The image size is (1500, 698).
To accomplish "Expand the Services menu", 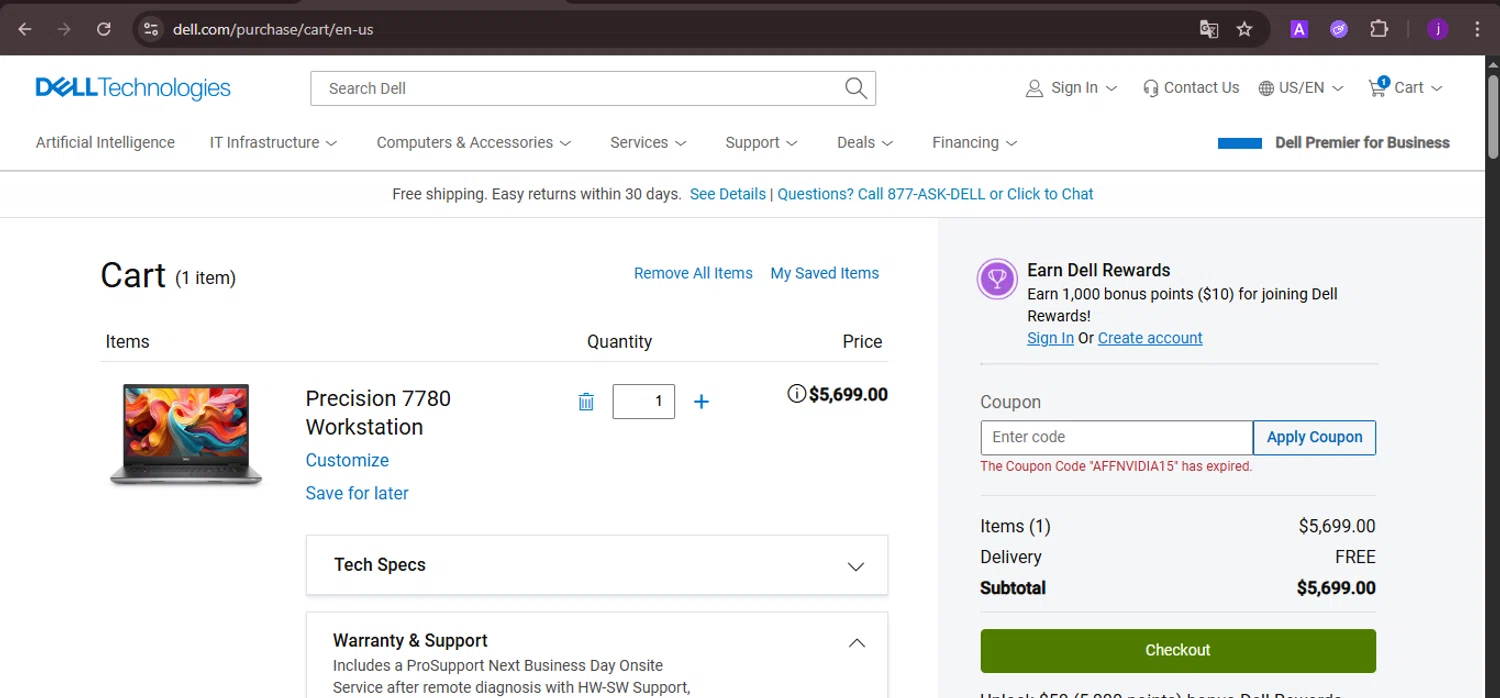I will pos(648,142).
